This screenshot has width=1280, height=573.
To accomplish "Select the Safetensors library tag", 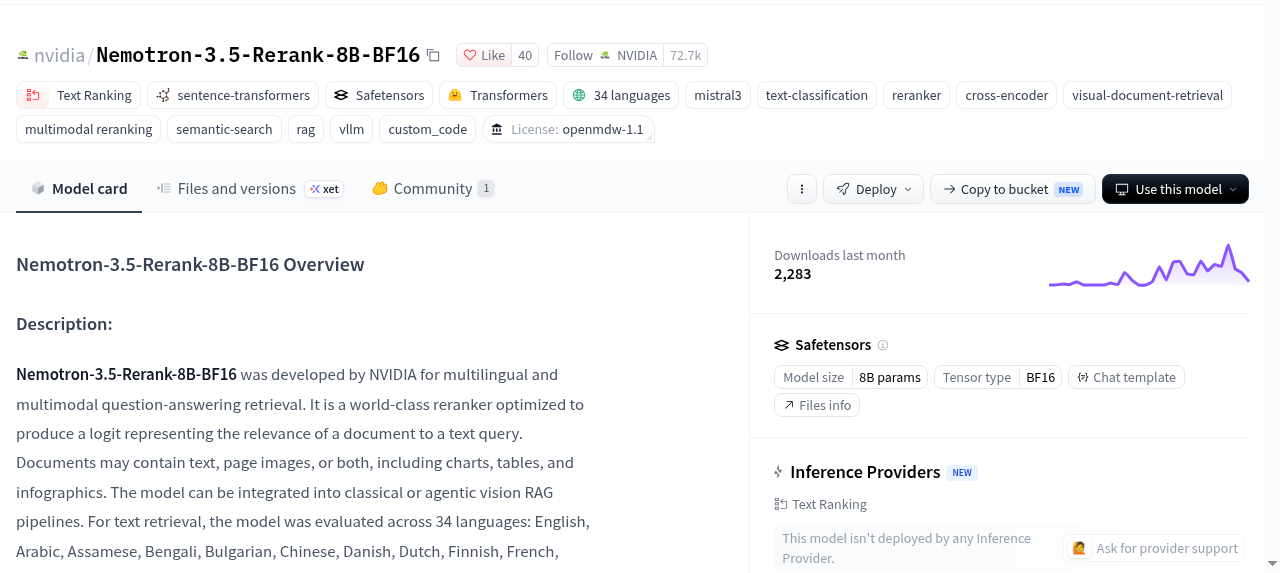I will [379, 95].
